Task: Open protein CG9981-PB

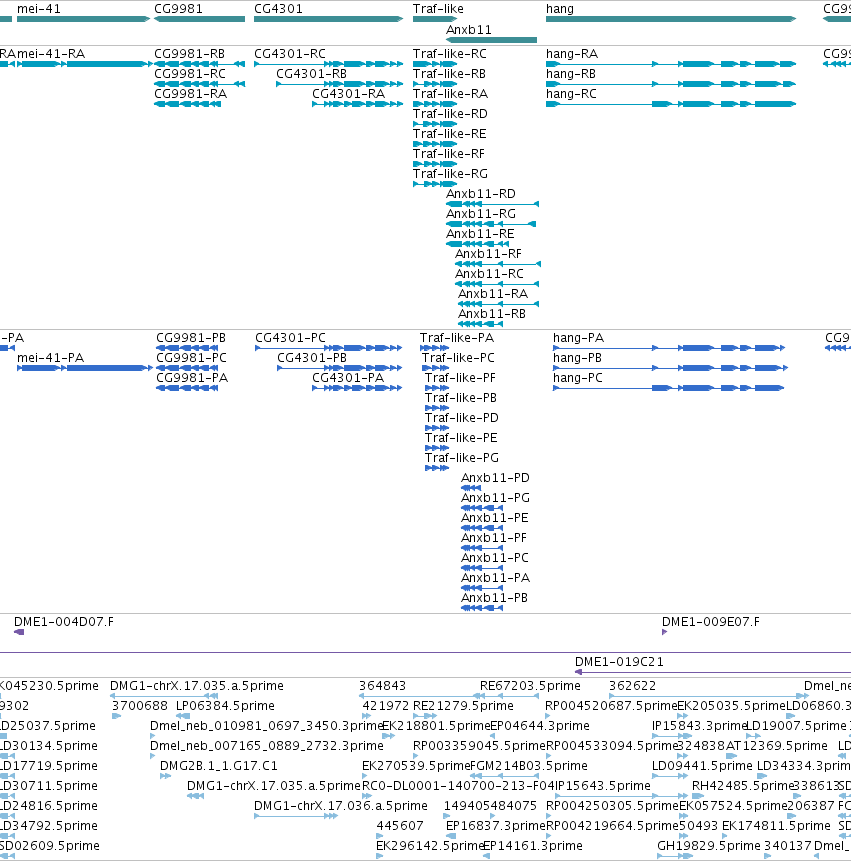Action: tap(187, 348)
